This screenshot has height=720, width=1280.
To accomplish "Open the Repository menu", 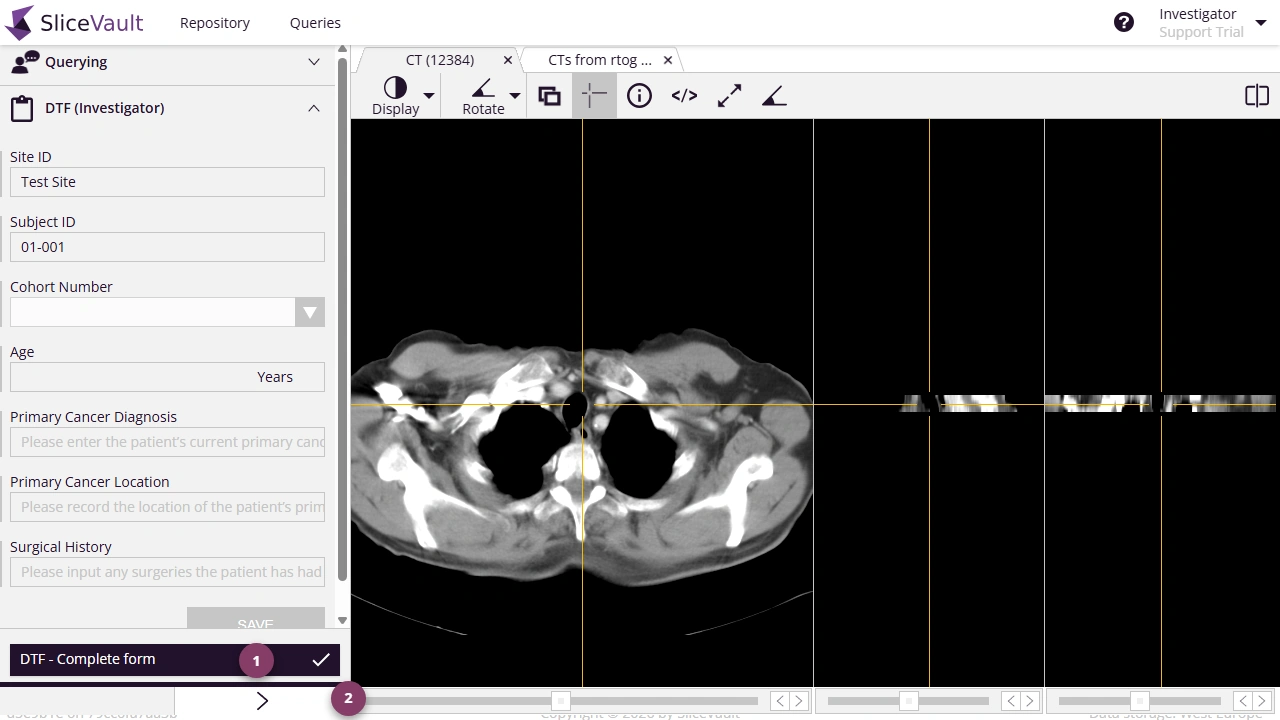I will [x=215, y=22].
